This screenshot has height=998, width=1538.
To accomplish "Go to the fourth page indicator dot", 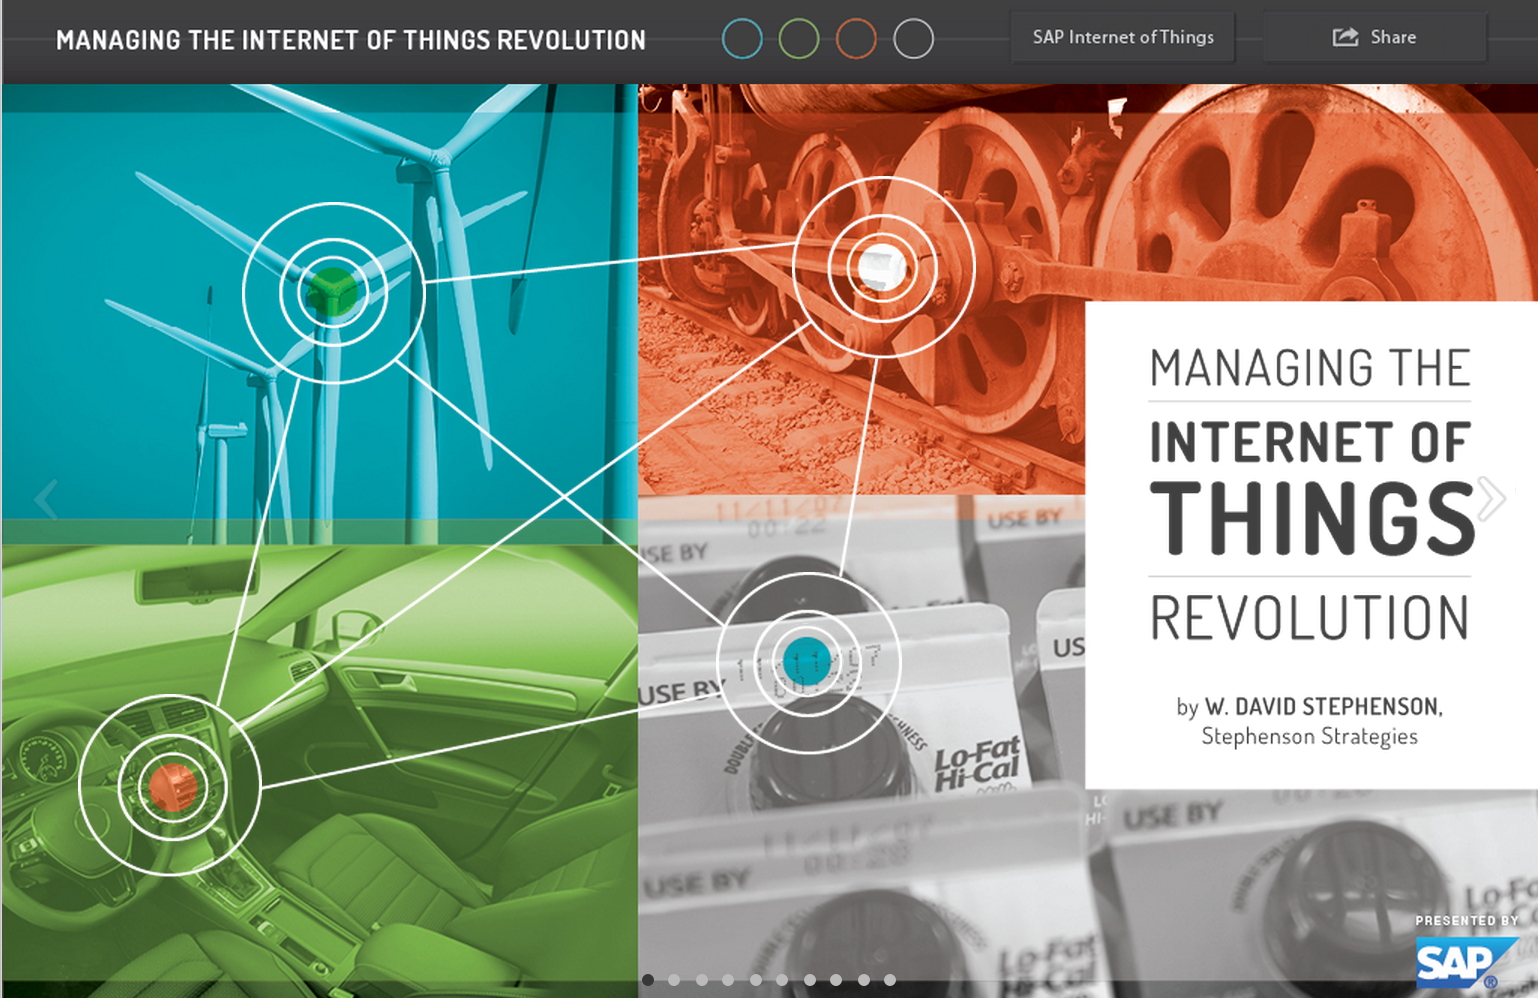I will pyautogui.click(x=729, y=980).
